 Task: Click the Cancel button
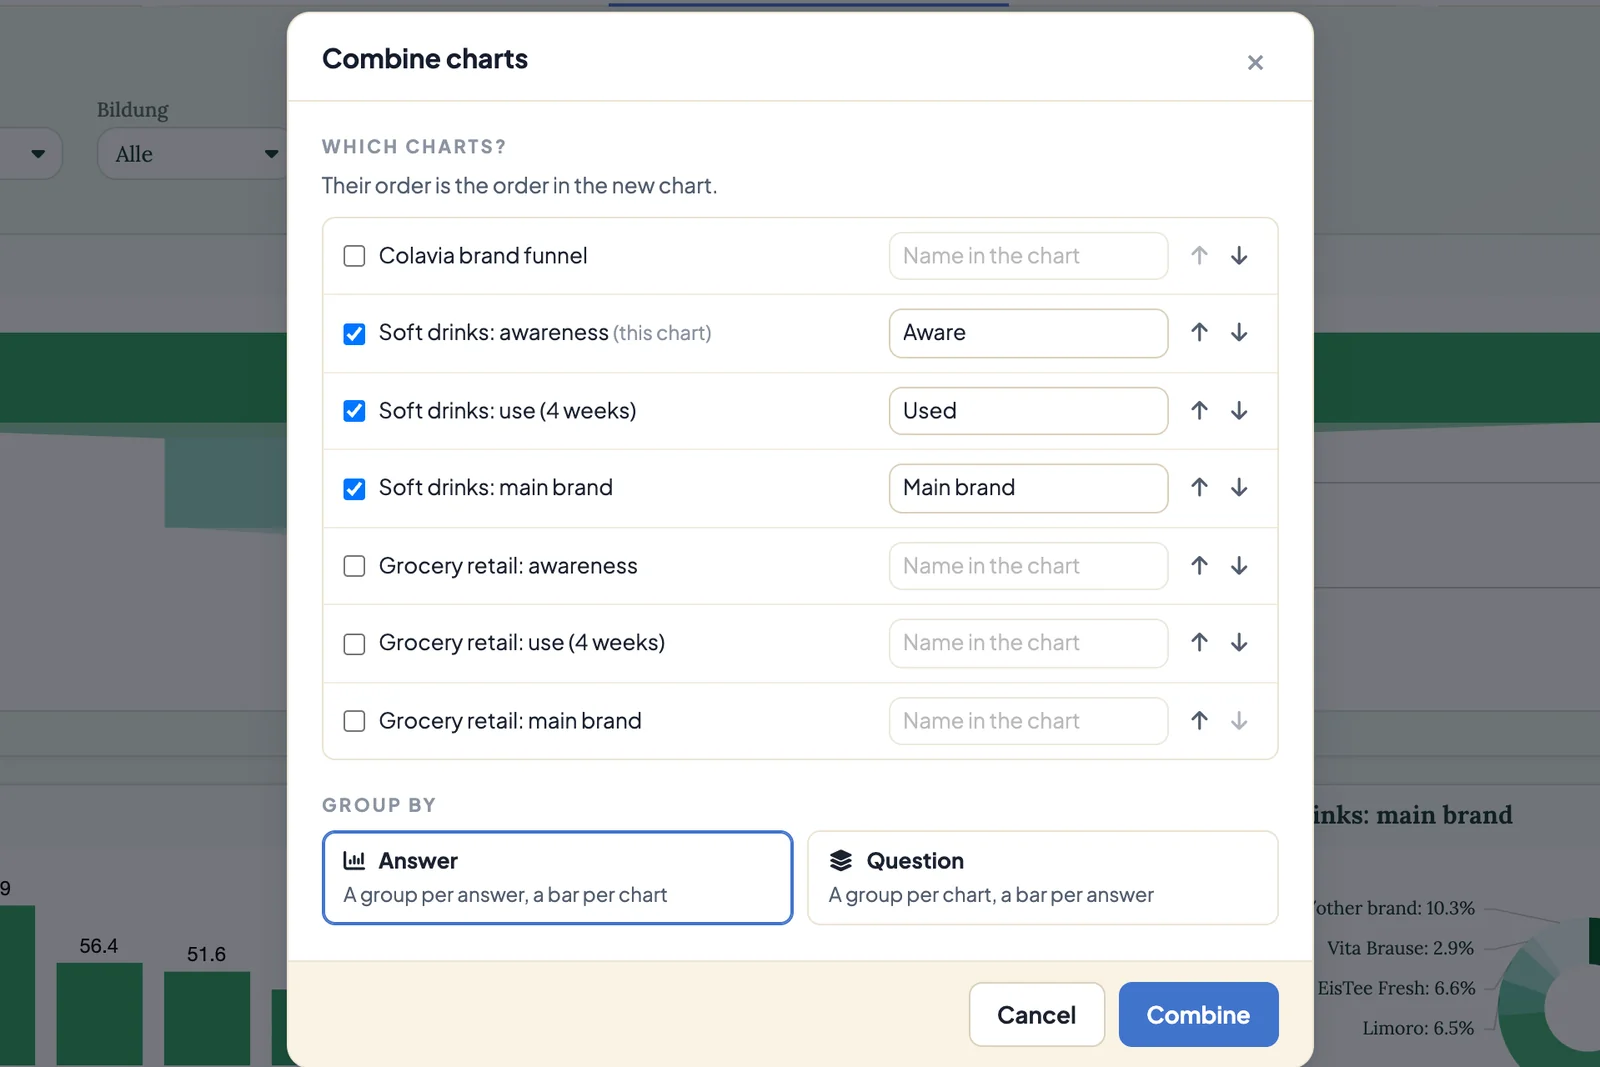(1037, 1015)
